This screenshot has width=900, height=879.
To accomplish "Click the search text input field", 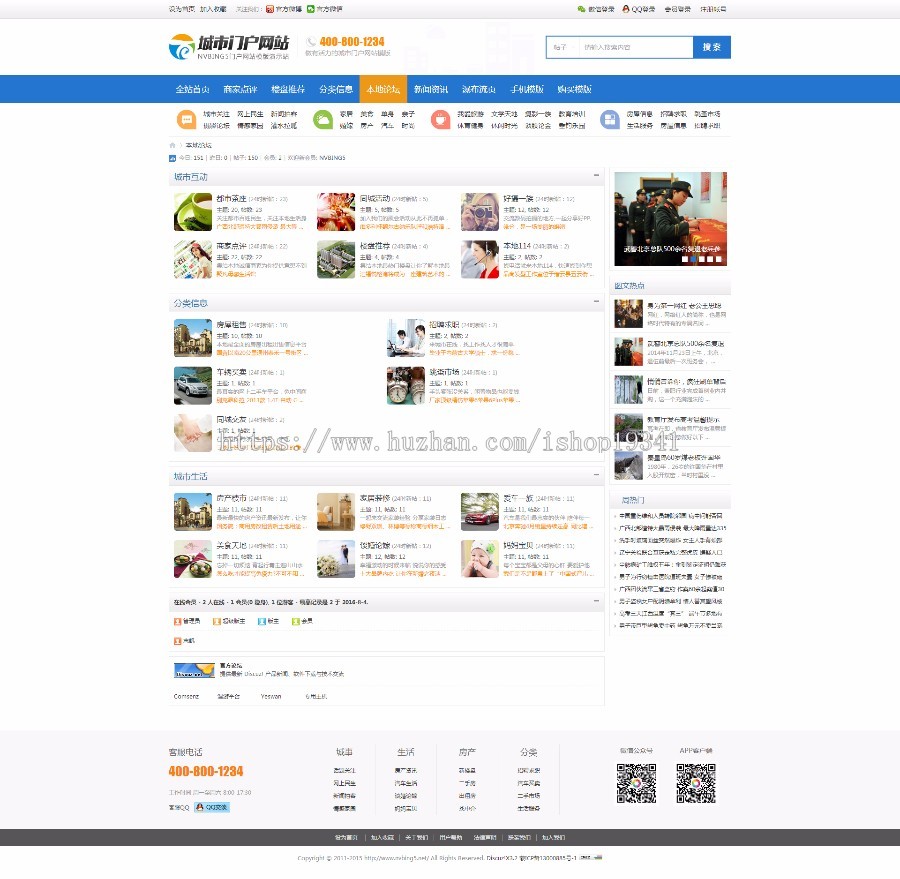I will click(x=635, y=47).
